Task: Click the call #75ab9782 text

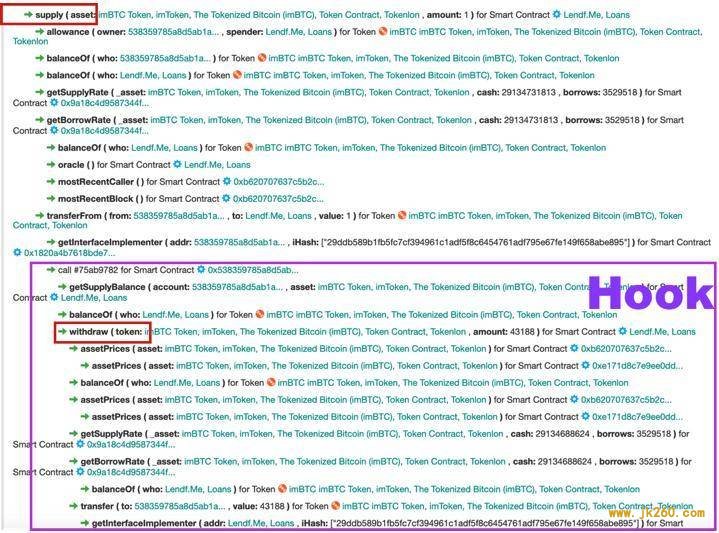Action: [88, 270]
